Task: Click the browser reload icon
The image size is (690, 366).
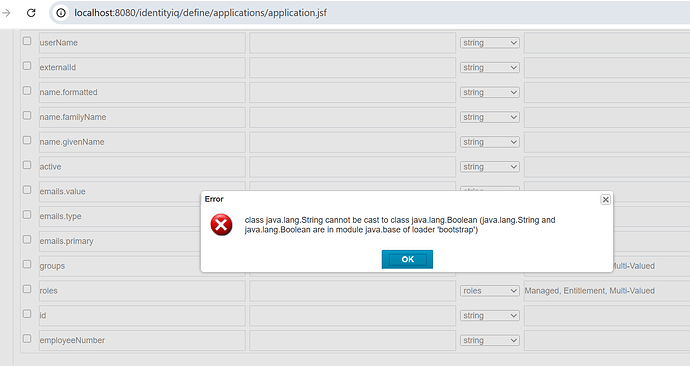Action: pos(31,13)
